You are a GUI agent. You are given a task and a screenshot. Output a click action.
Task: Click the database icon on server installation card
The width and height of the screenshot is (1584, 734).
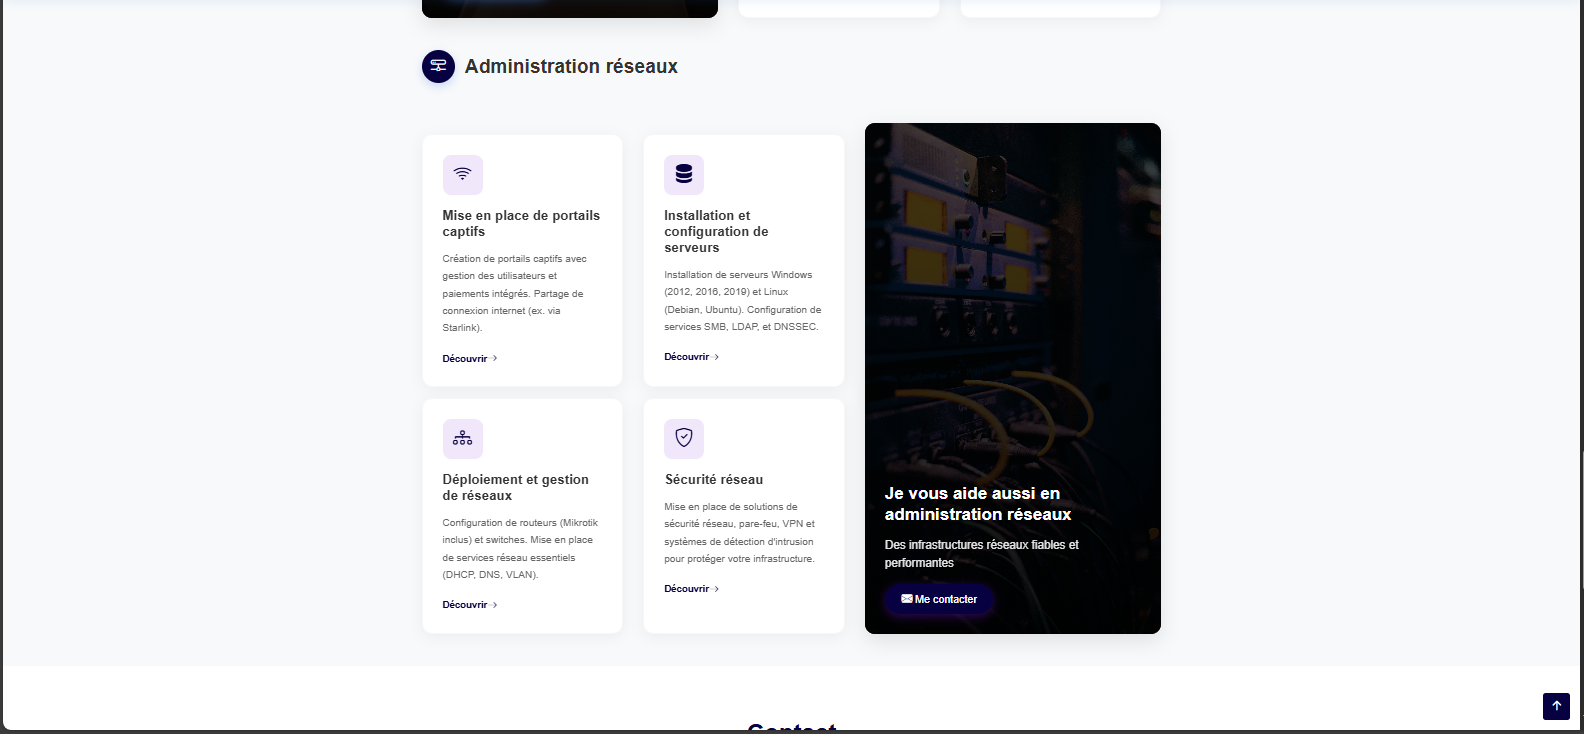point(684,174)
